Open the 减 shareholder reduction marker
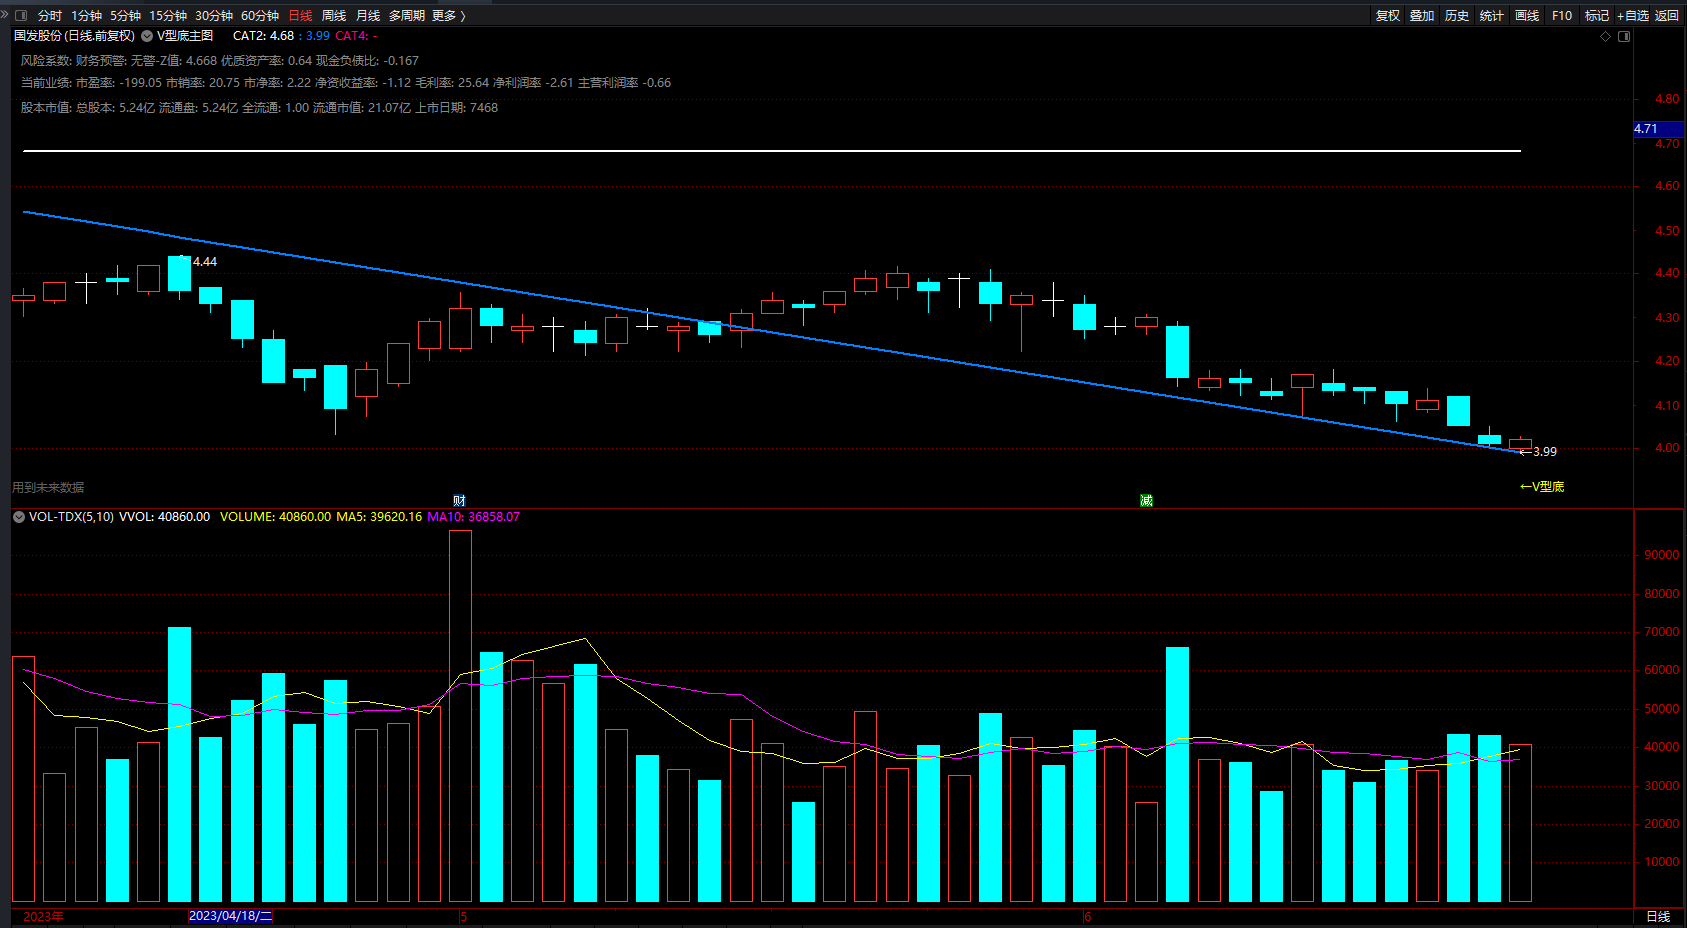Image resolution: width=1687 pixels, height=928 pixels. tap(1146, 500)
